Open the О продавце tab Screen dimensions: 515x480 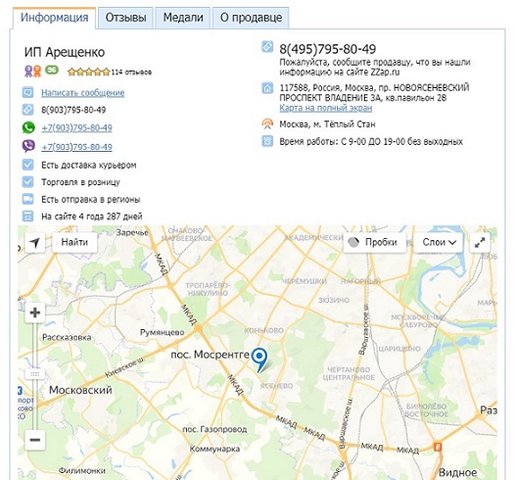pos(251,18)
